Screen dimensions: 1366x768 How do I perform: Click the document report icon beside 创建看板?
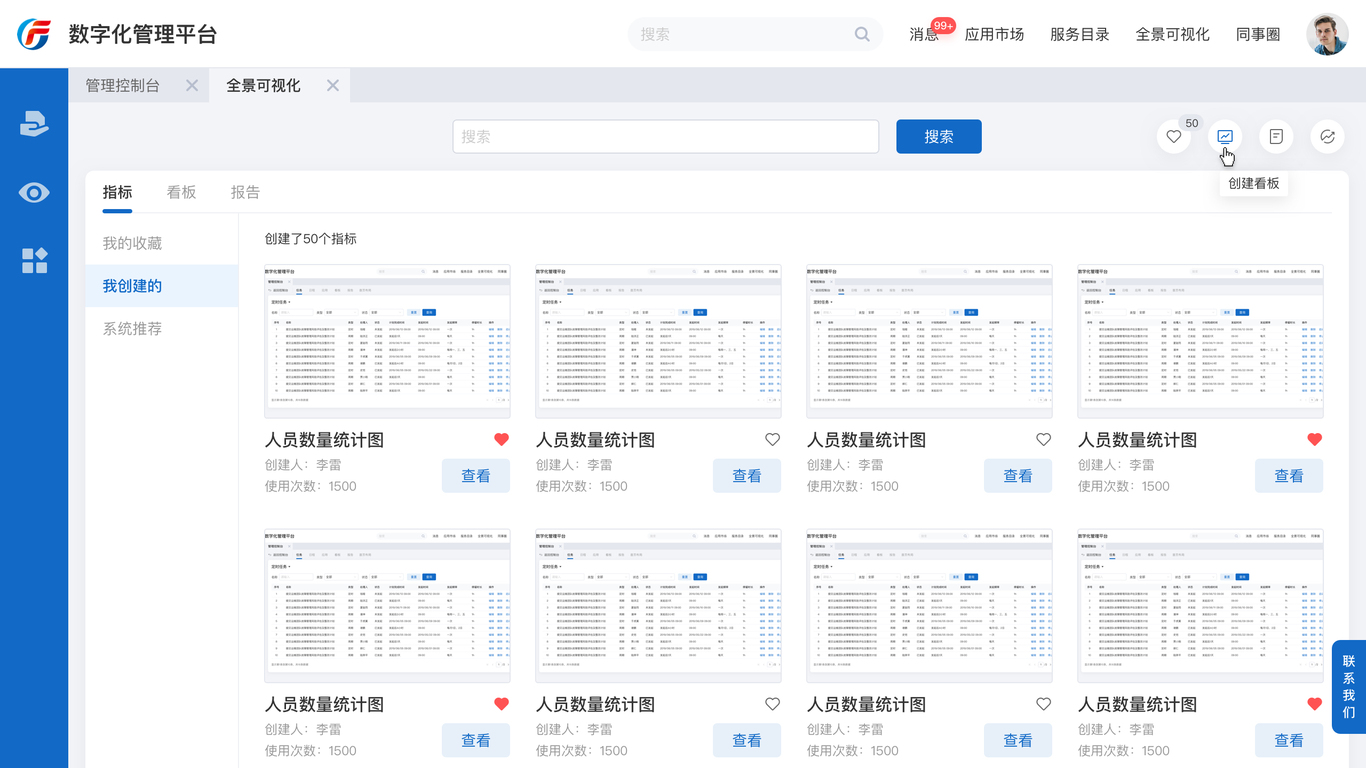point(1276,137)
